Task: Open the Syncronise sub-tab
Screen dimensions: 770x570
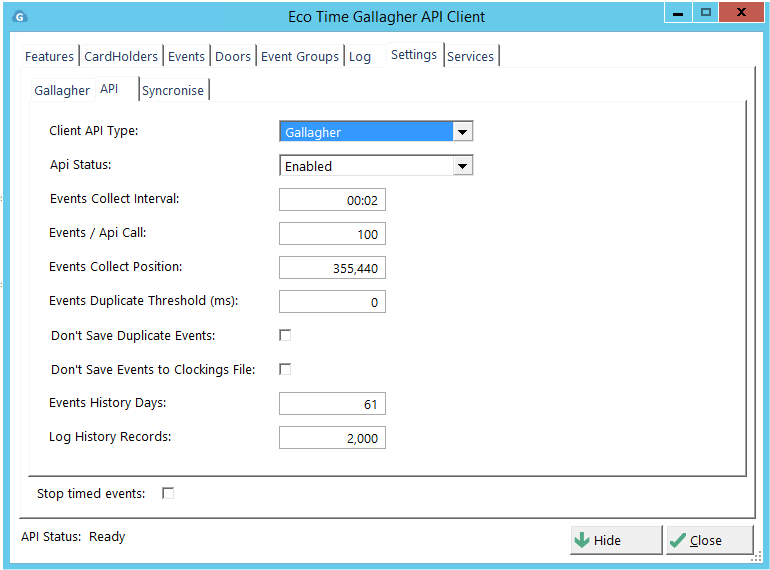Action: [173, 90]
